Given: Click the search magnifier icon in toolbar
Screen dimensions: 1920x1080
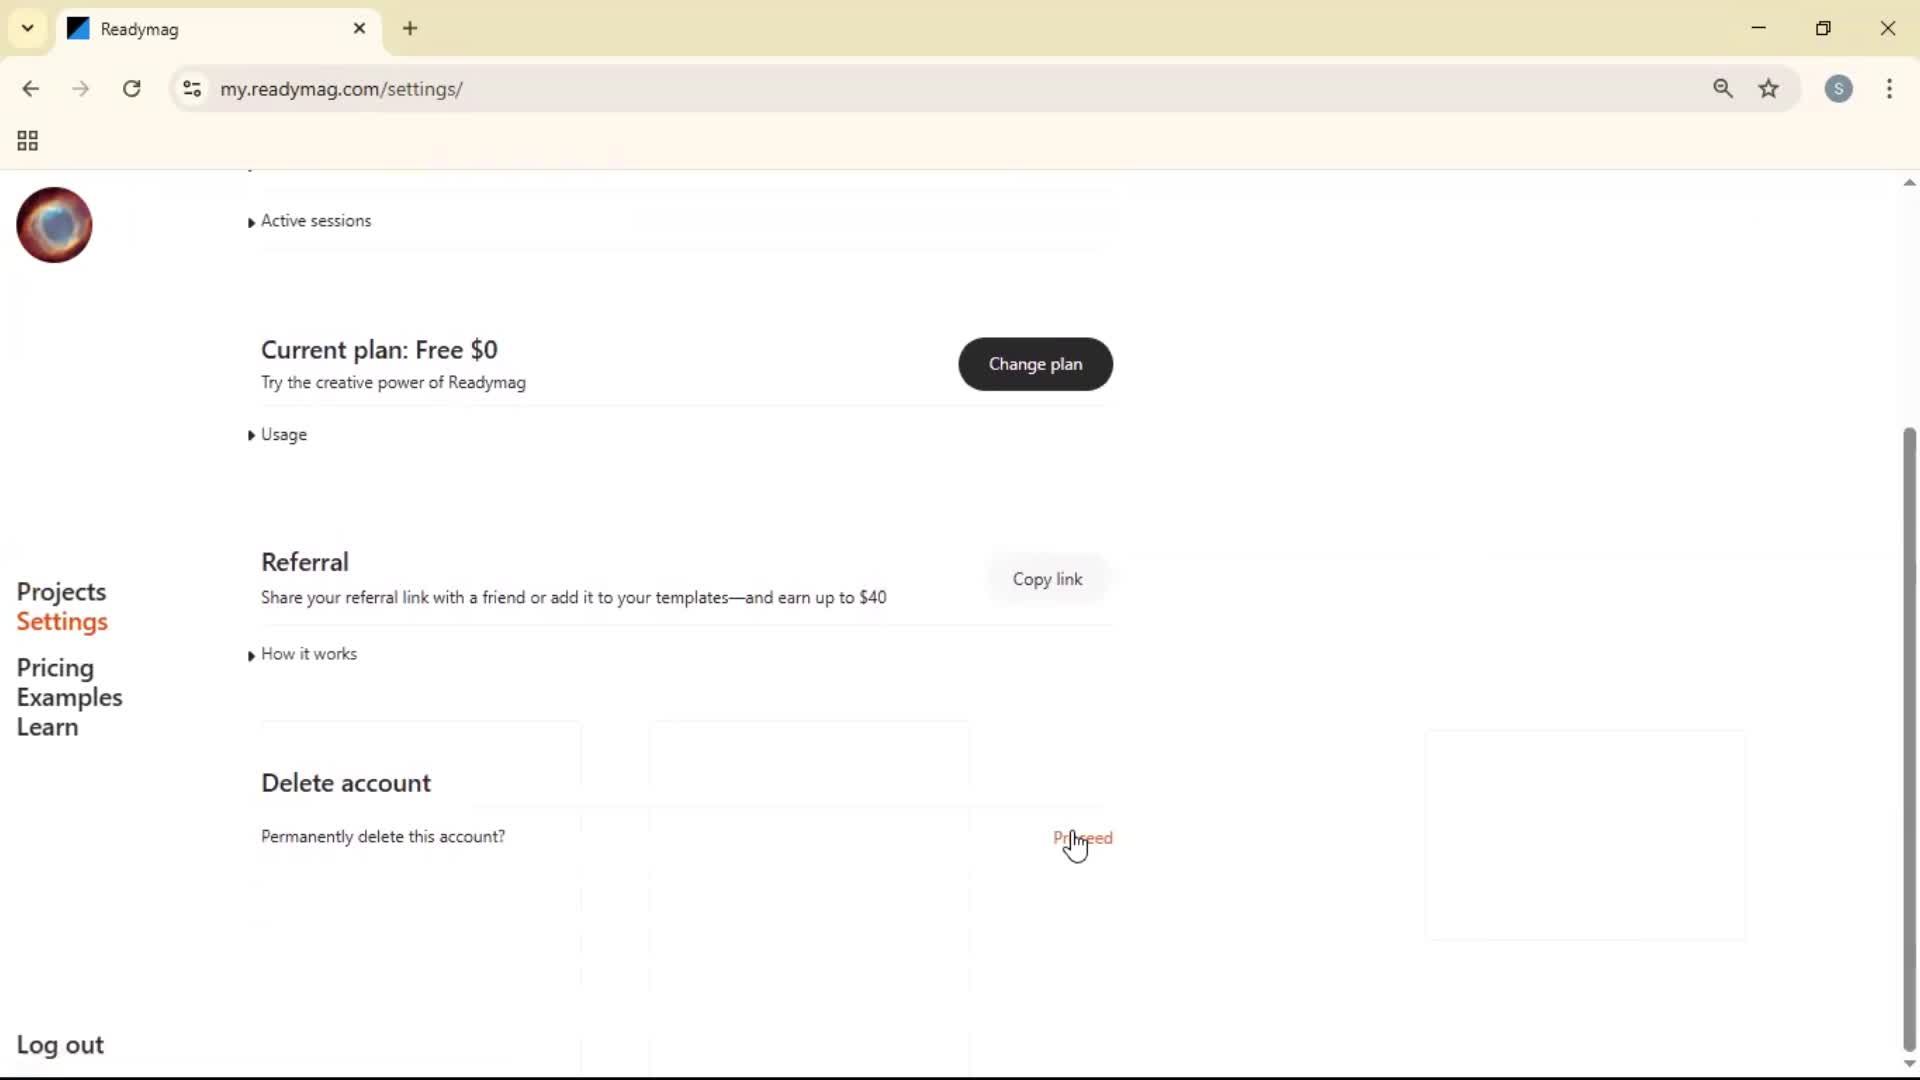Looking at the screenshot, I should pyautogui.click(x=1724, y=89).
